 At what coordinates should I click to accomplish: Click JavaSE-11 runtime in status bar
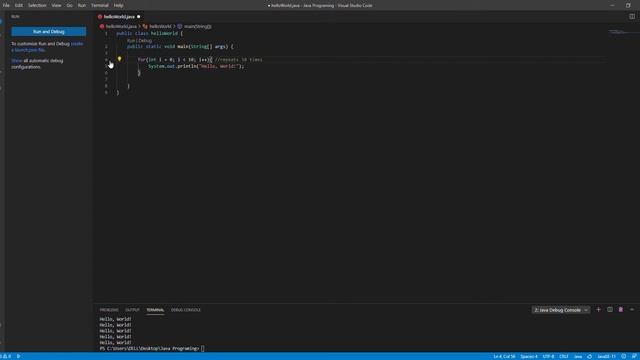tap(607, 356)
